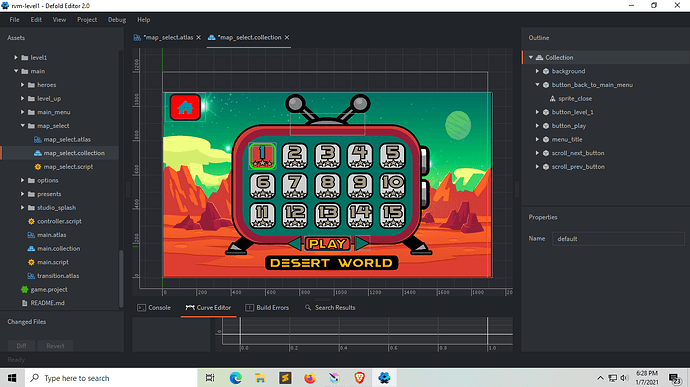
Task: Click the Windows Start button
Action: tap(12, 378)
